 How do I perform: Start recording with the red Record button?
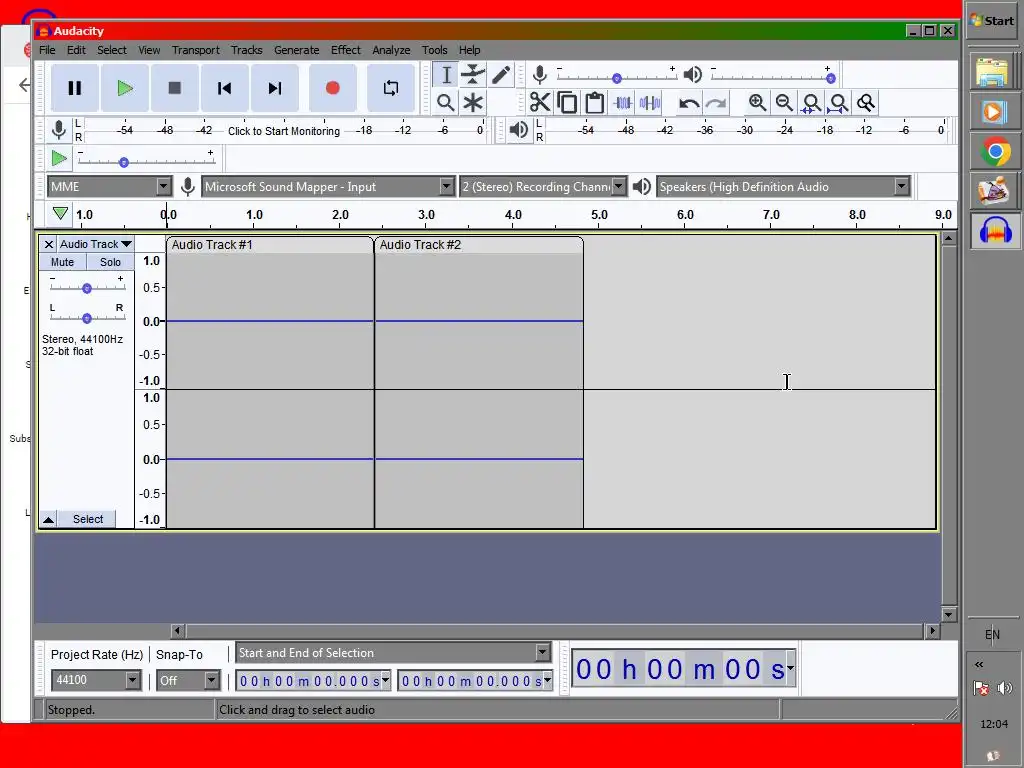(332, 88)
